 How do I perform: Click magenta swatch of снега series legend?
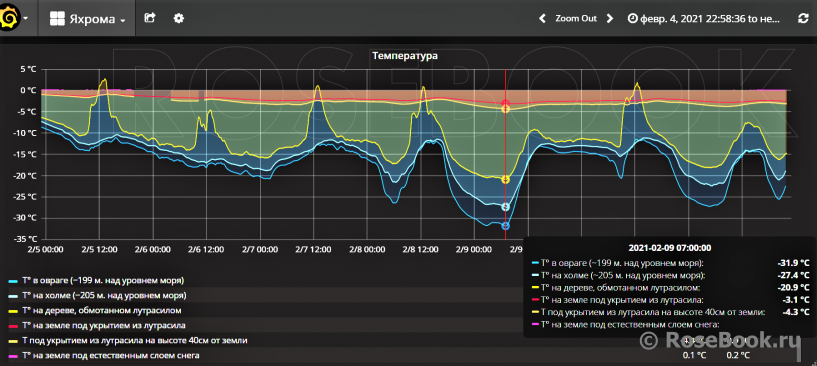point(13,356)
